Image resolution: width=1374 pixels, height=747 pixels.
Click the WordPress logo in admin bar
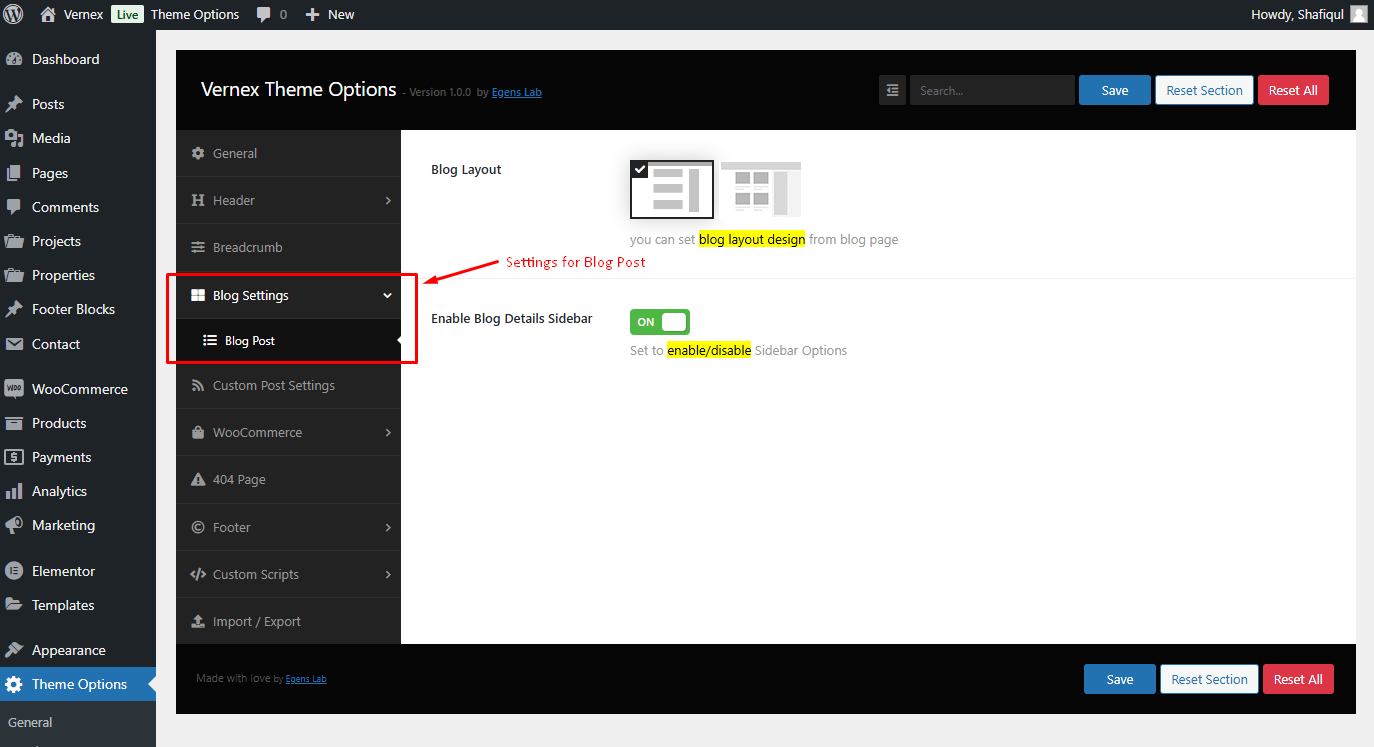pos(13,14)
